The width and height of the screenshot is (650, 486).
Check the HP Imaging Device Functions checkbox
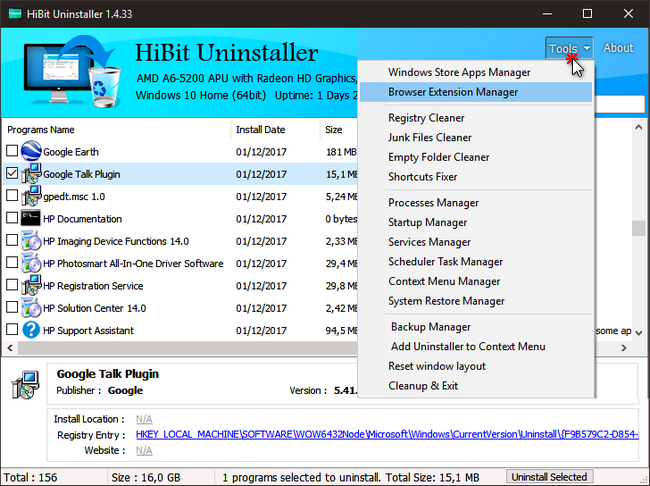coord(12,240)
